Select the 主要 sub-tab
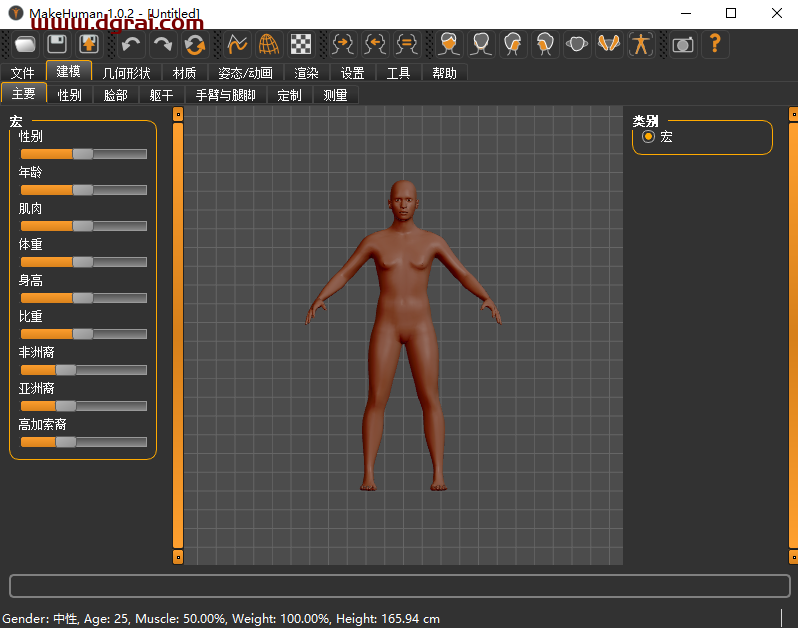The width and height of the screenshot is (798, 628). point(24,94)
